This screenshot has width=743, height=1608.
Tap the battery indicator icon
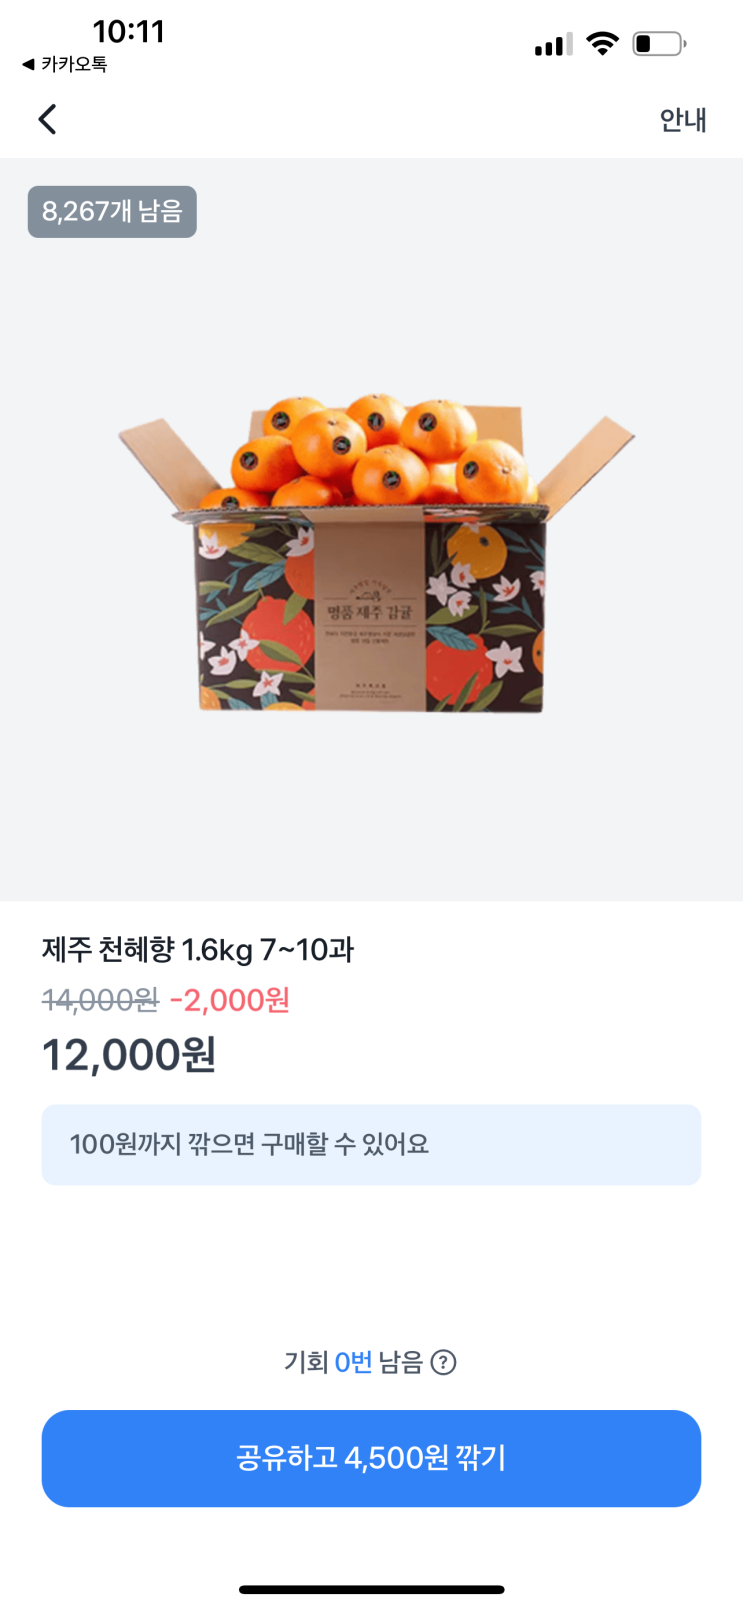point(659,43)
